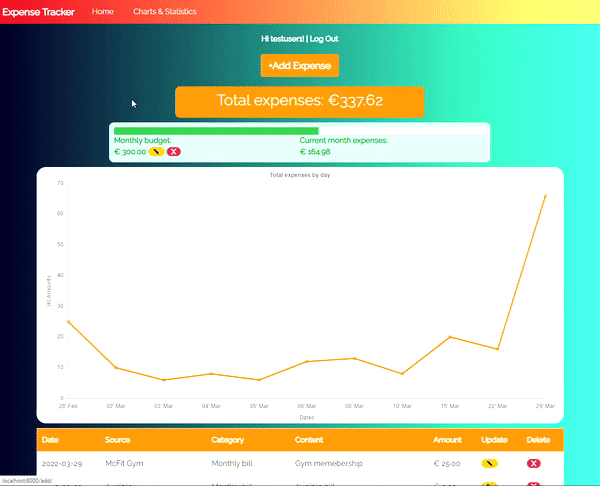600x486 pixels.
Task: Click the Monthly bill category cell for McFit Gym
Action: (232, 463)
